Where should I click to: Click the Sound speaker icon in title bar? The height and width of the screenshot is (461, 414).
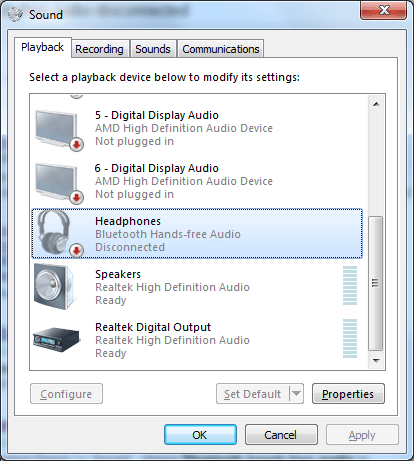15,14
